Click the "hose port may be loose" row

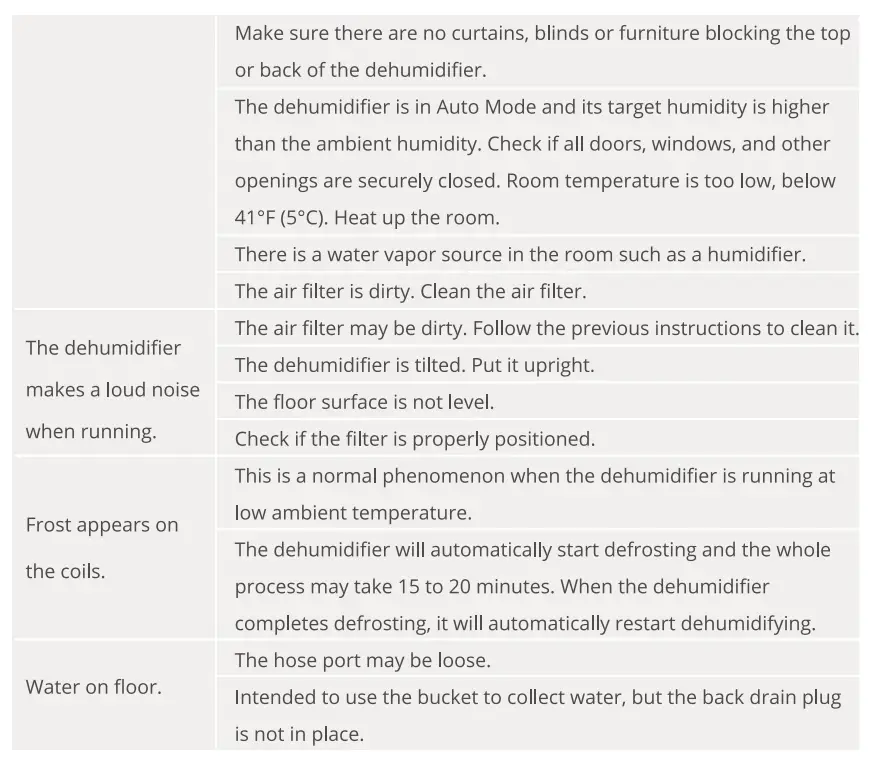point(362,660)
